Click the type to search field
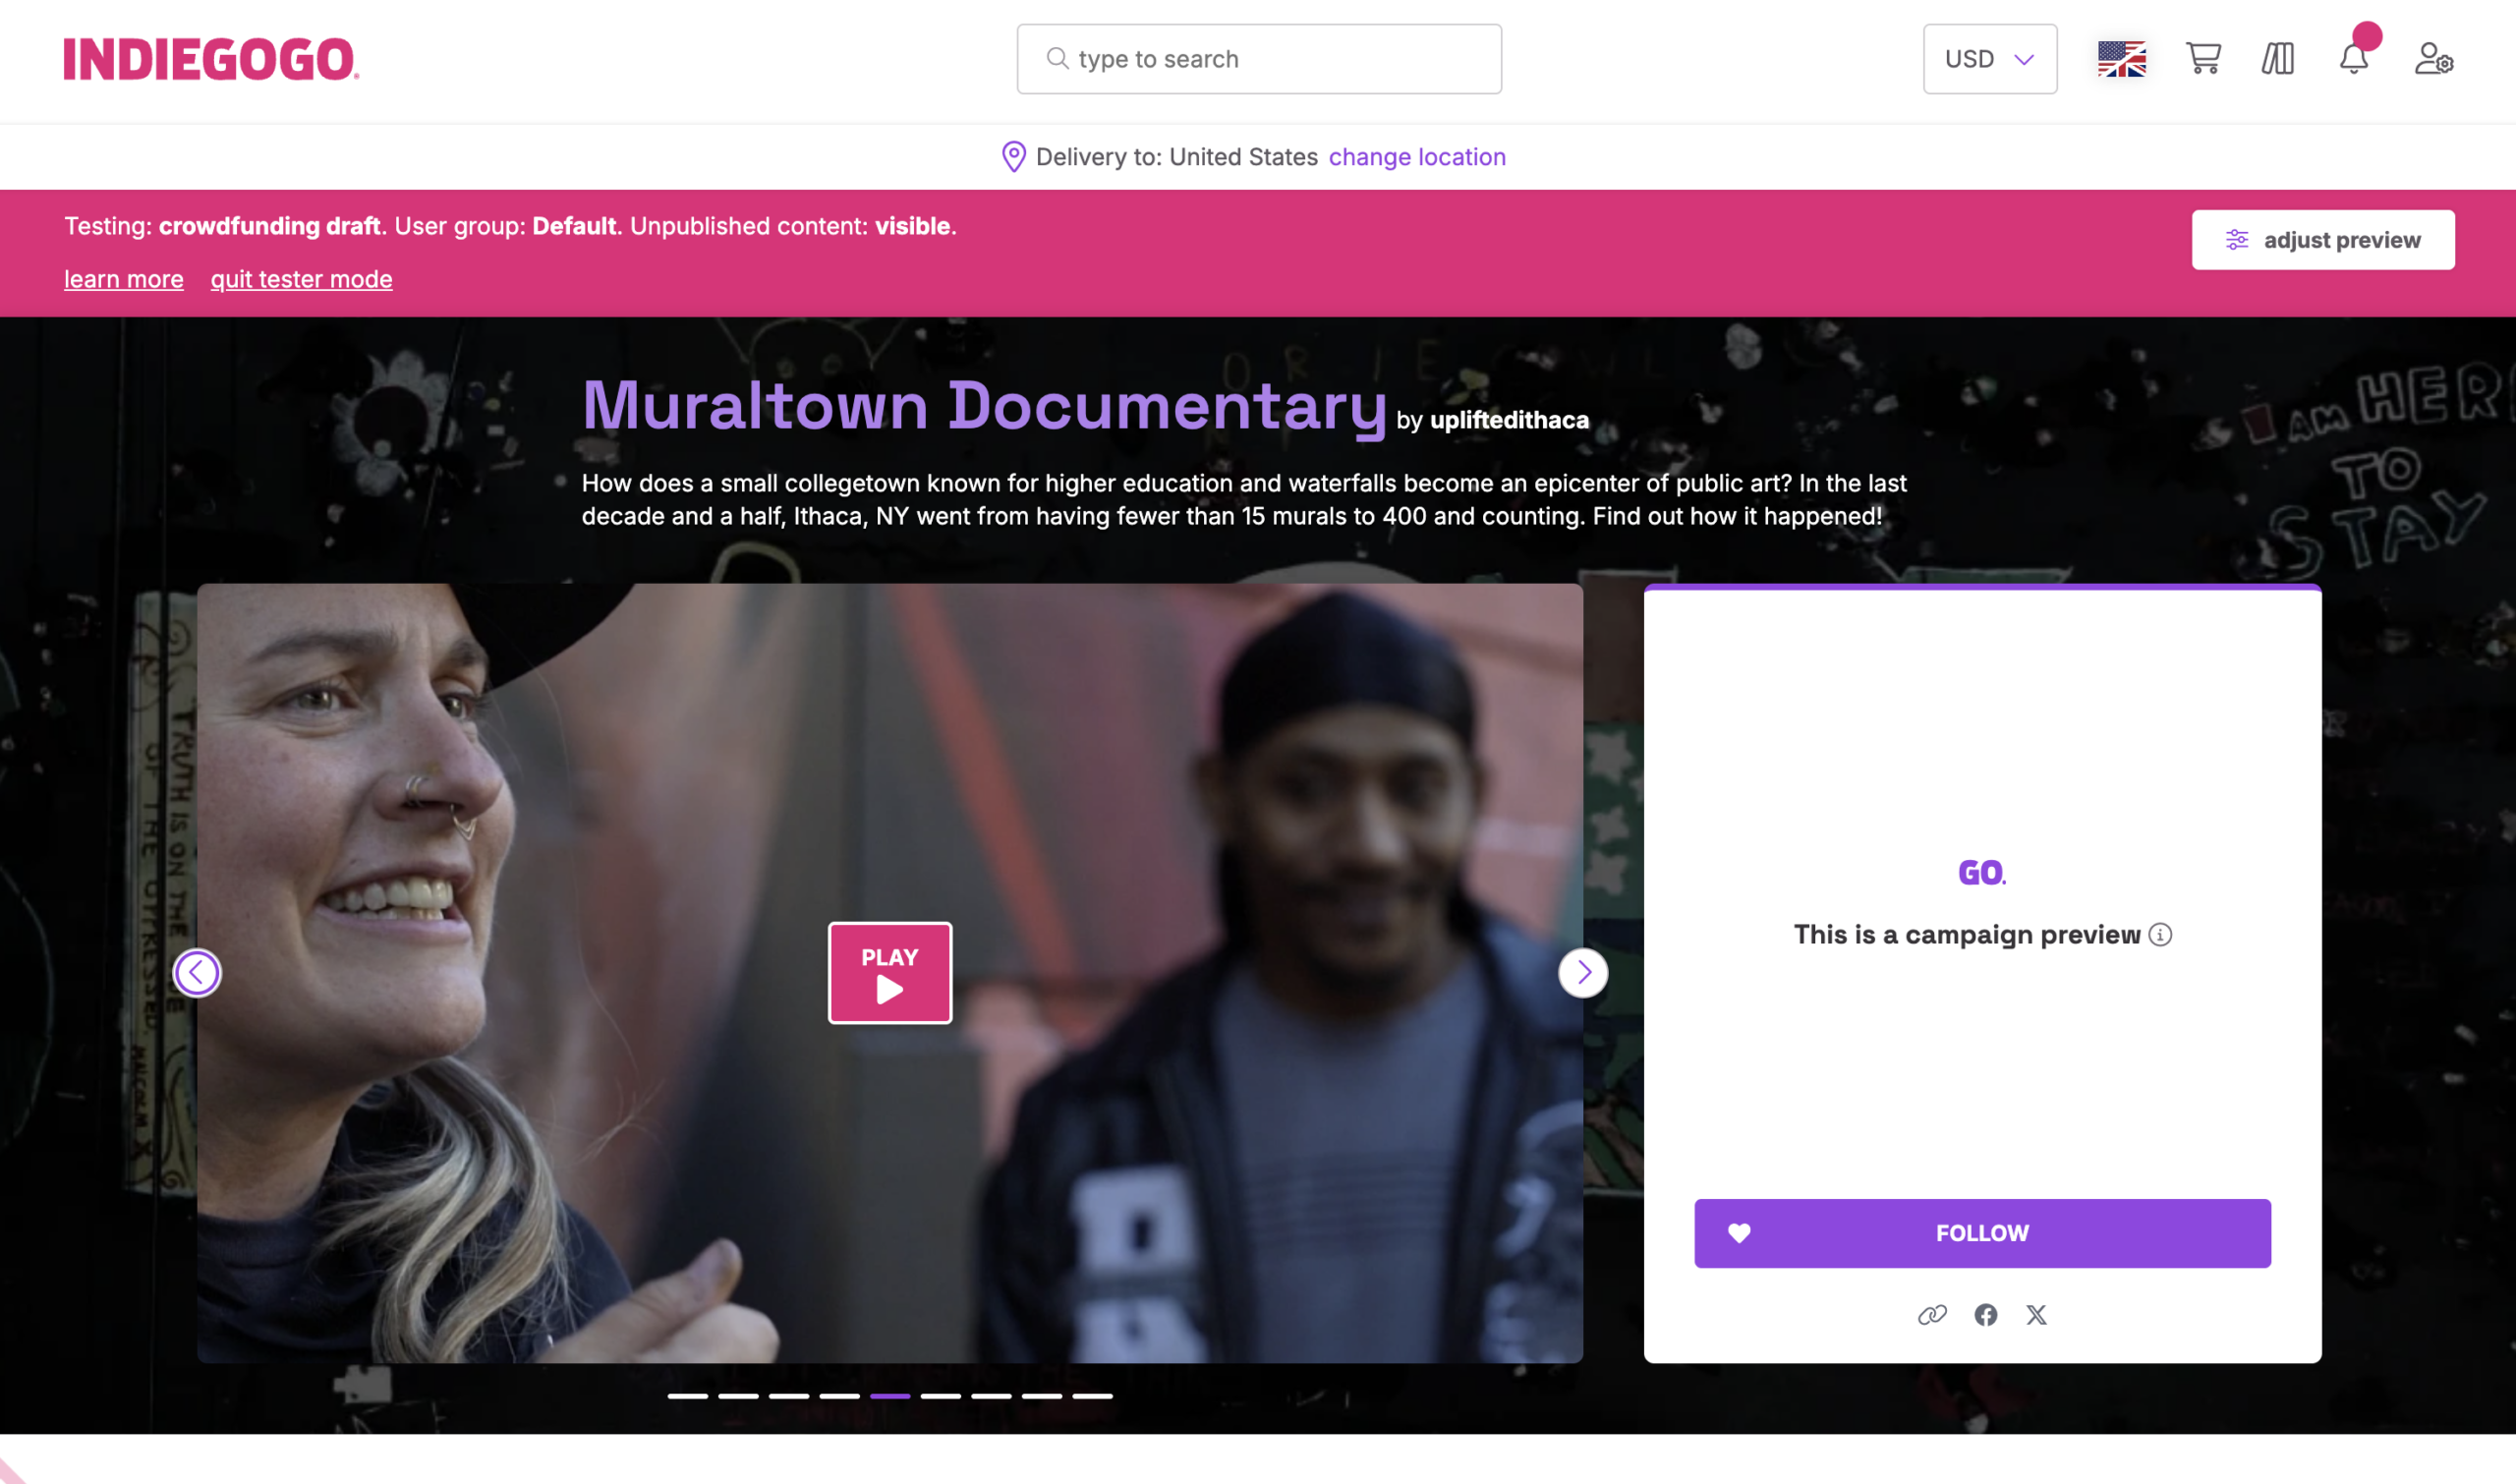This screenshot has width=2516, height=1484. pos(1259,59)
